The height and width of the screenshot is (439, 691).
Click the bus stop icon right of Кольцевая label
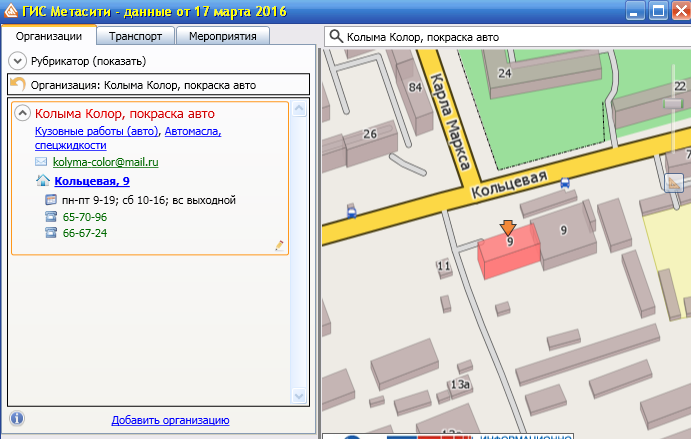pyautogui.click(x=566, y=183)
